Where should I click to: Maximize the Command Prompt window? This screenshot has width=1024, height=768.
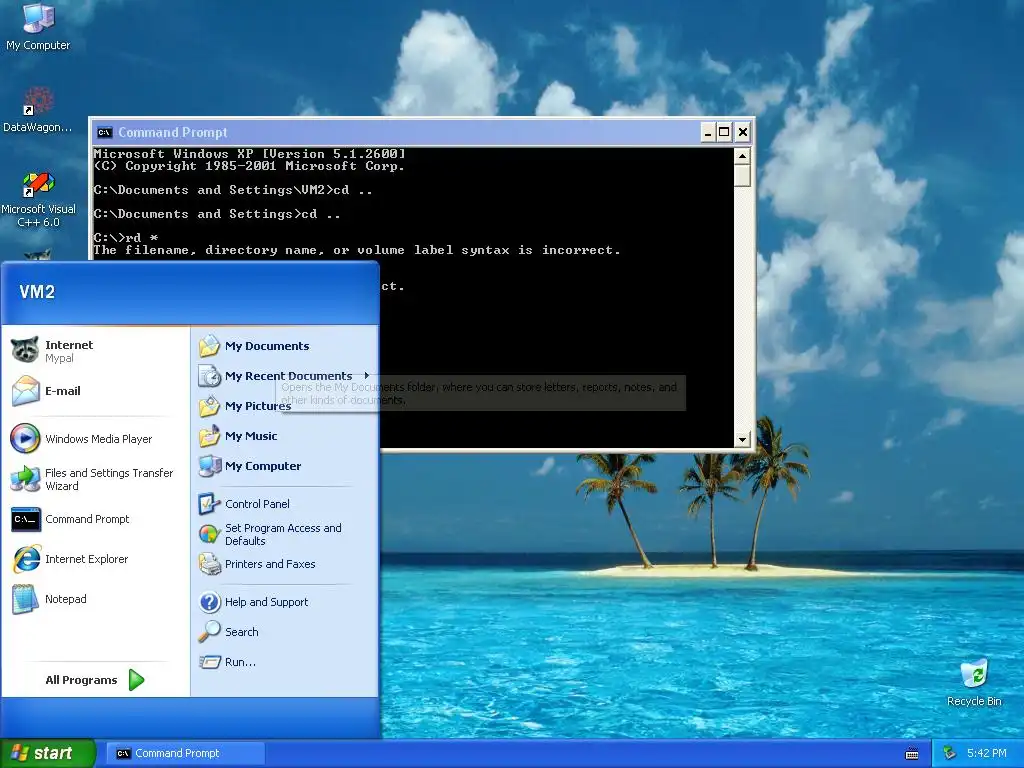pos(724,133)
